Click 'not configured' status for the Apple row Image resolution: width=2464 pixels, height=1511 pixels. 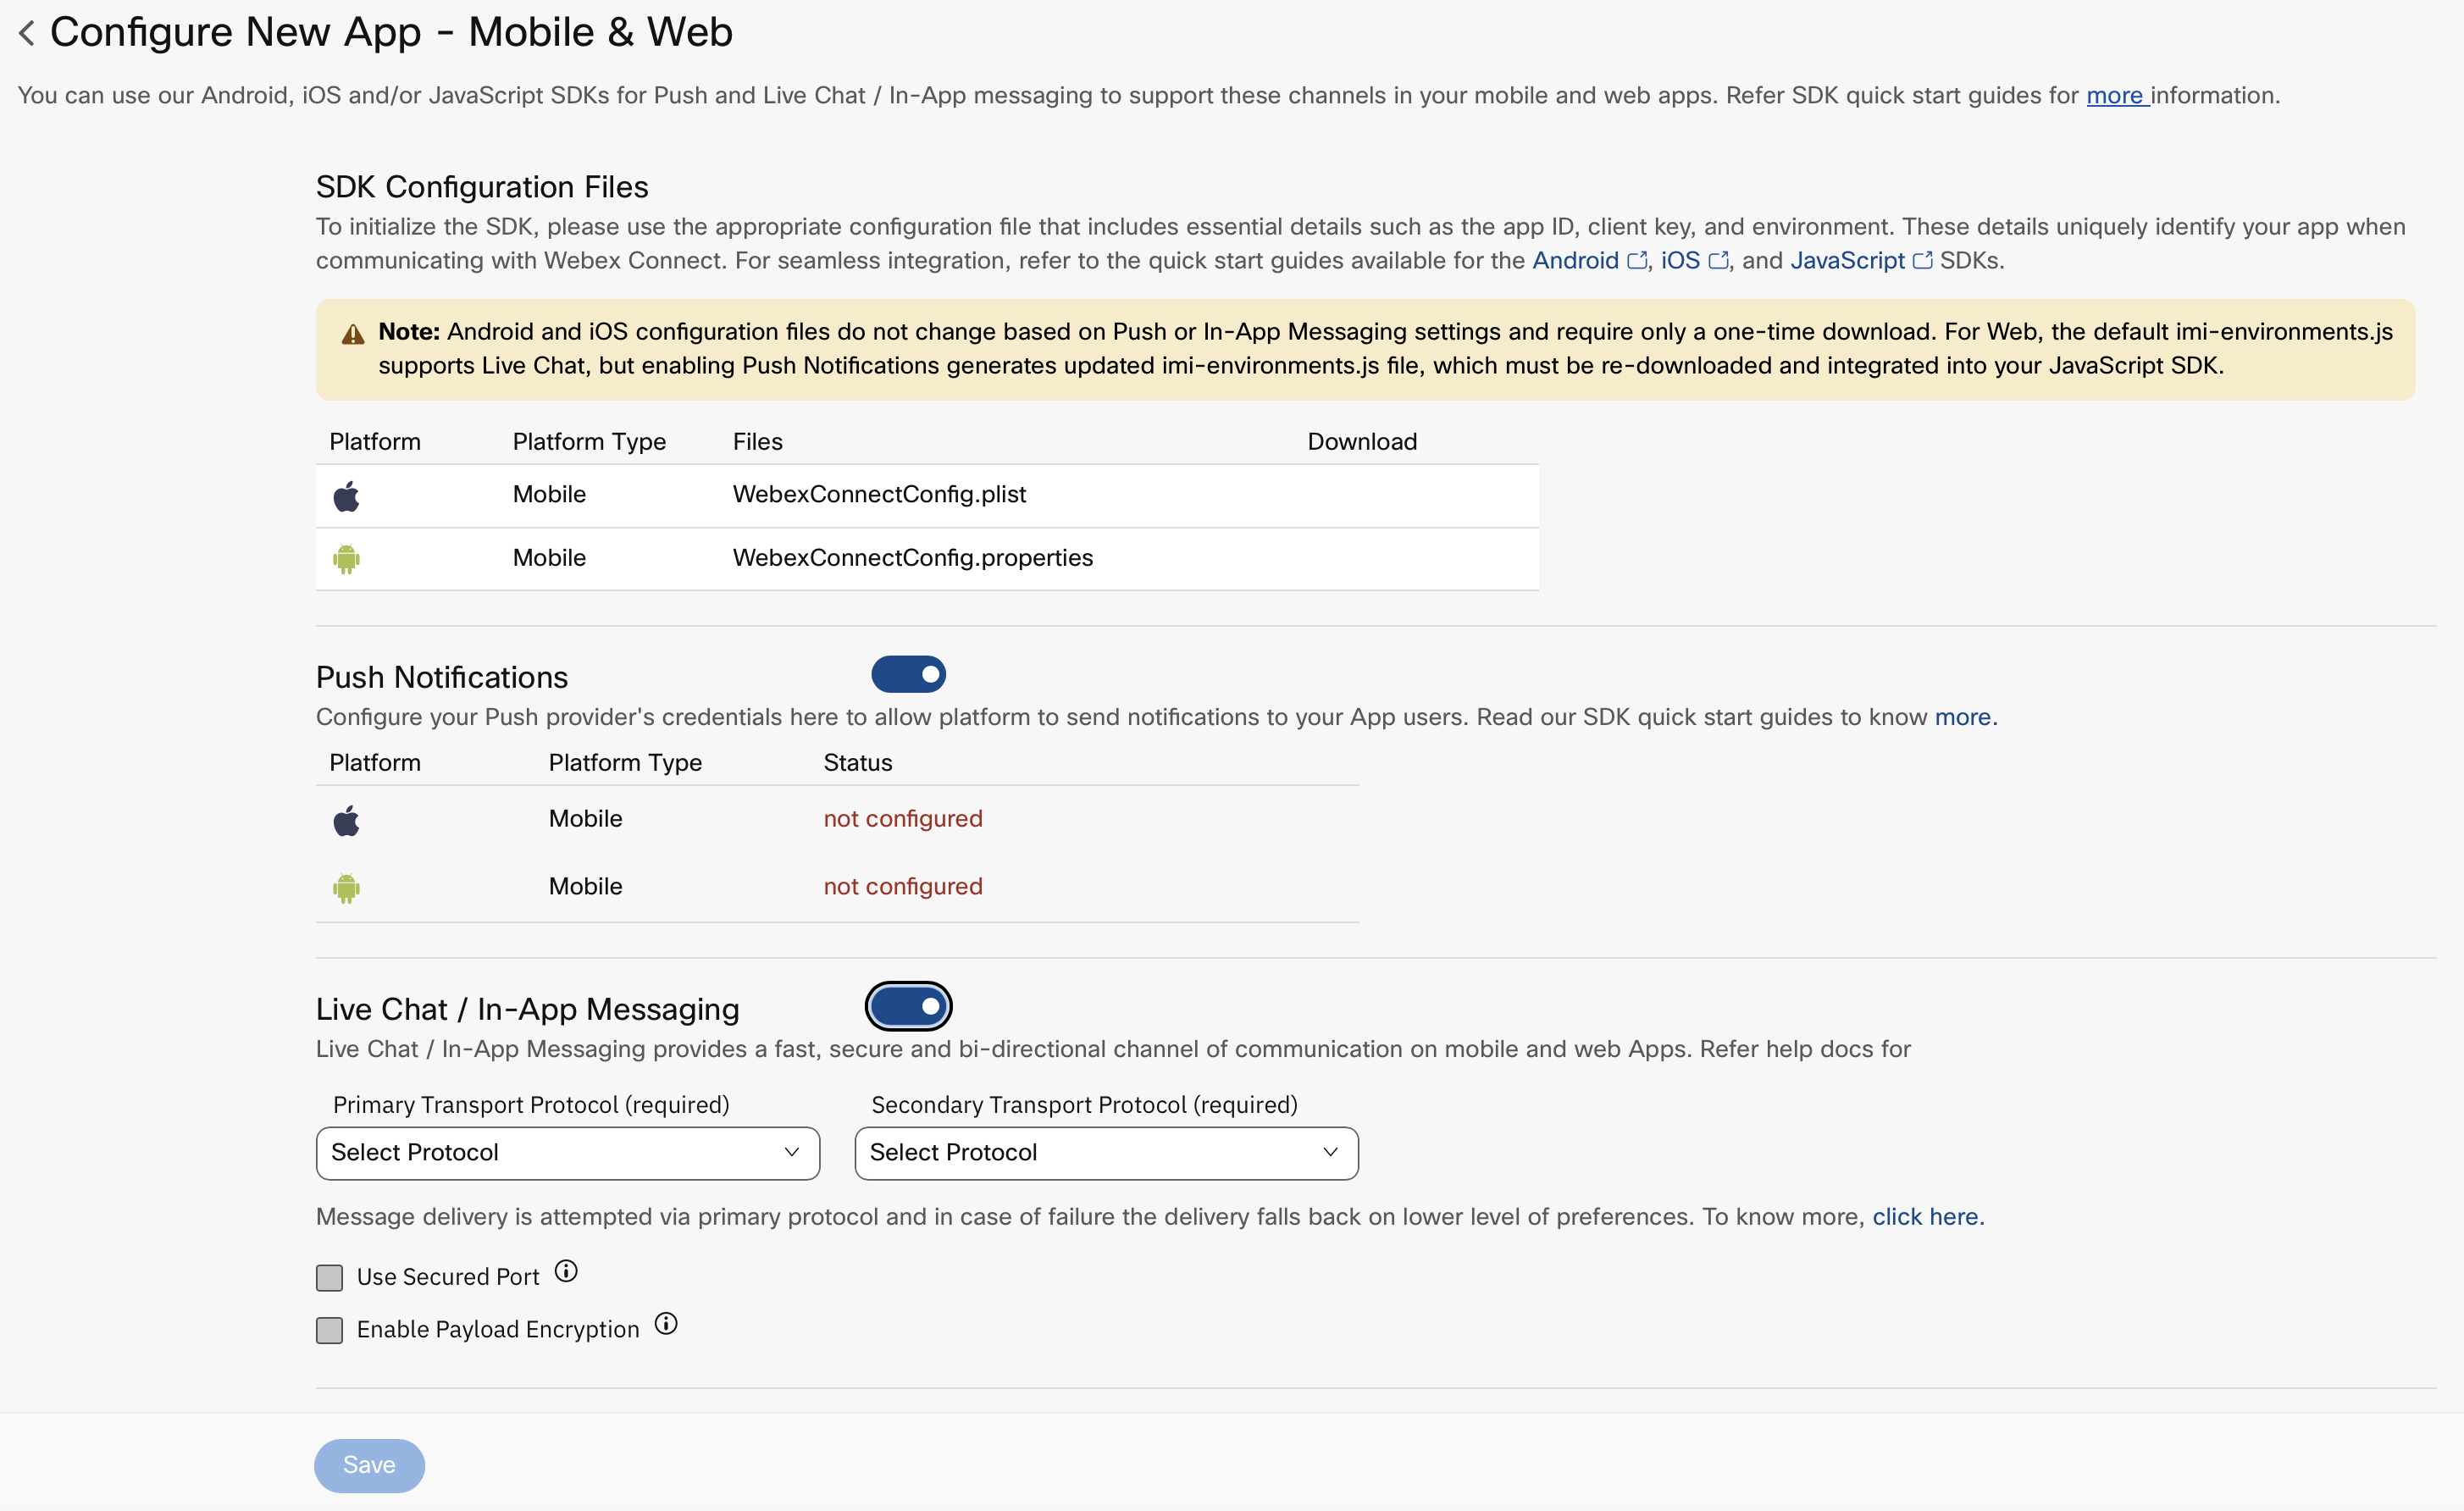903,819
